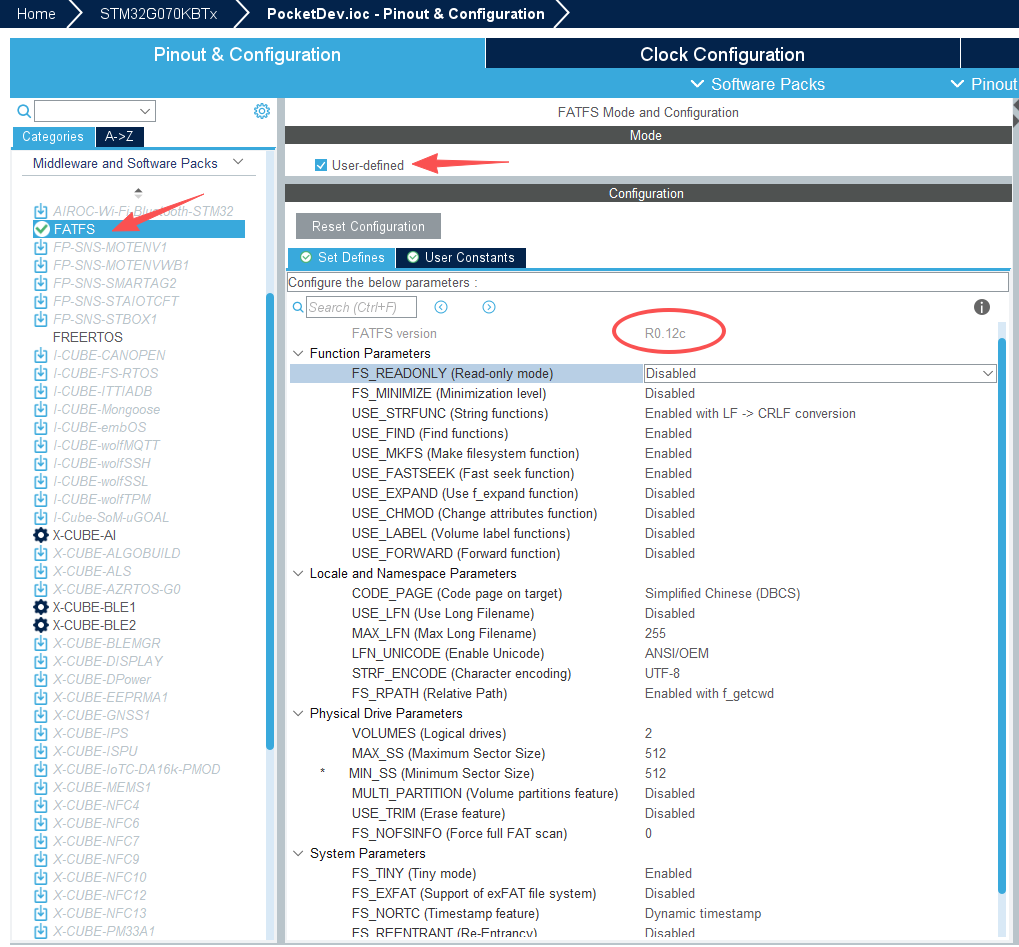
Task: Click the download icon beside I-CUBE-wolfSSL
Action: point(41,482)
